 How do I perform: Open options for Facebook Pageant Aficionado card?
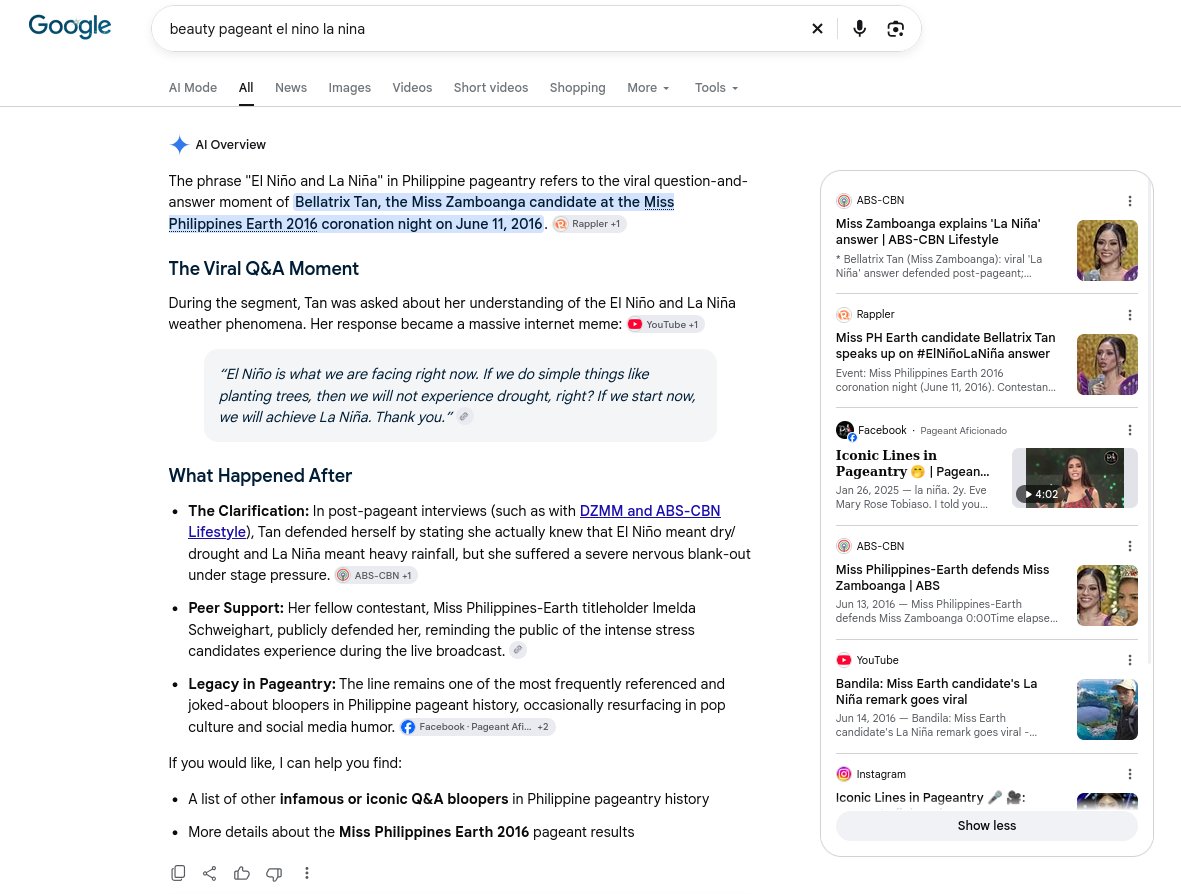click(1130, 430)
